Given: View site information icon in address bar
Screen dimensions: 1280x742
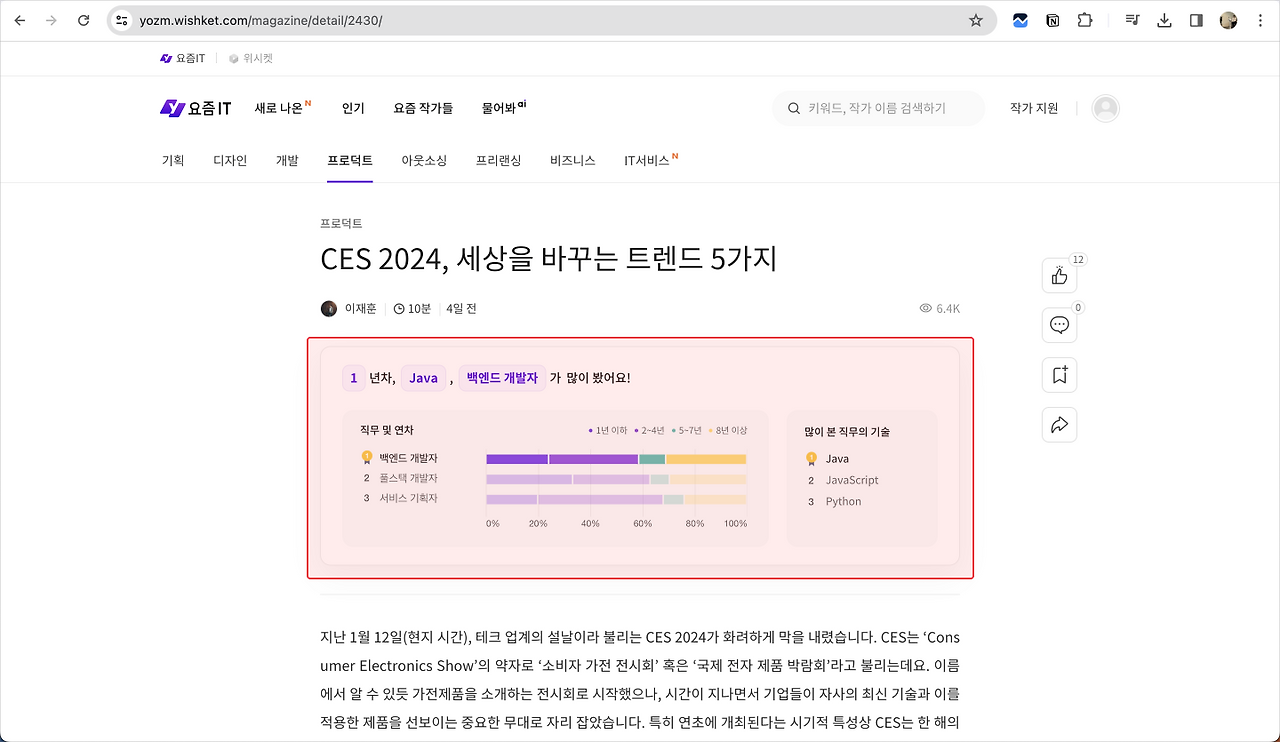Looking at the screenshot, I should coord(122,20).
